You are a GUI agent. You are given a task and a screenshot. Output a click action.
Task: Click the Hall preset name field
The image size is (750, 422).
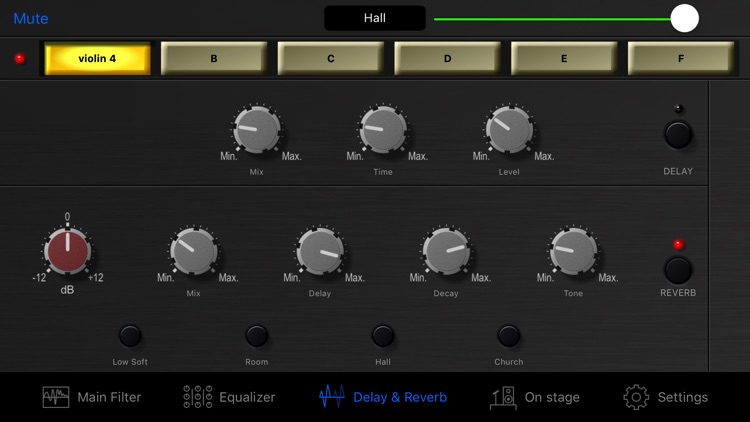point(375,18)
